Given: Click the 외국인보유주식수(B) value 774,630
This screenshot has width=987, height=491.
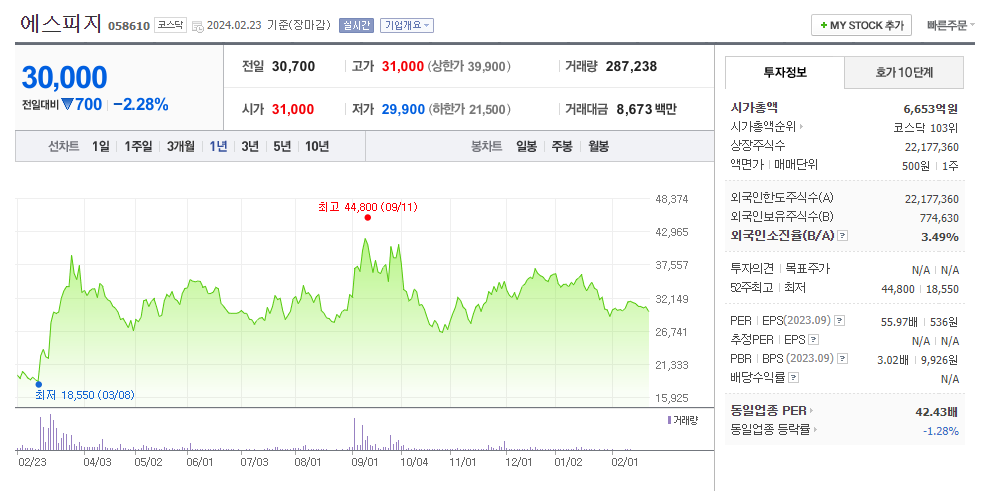Looking at the screenshot, I should (x=938, y=218).
